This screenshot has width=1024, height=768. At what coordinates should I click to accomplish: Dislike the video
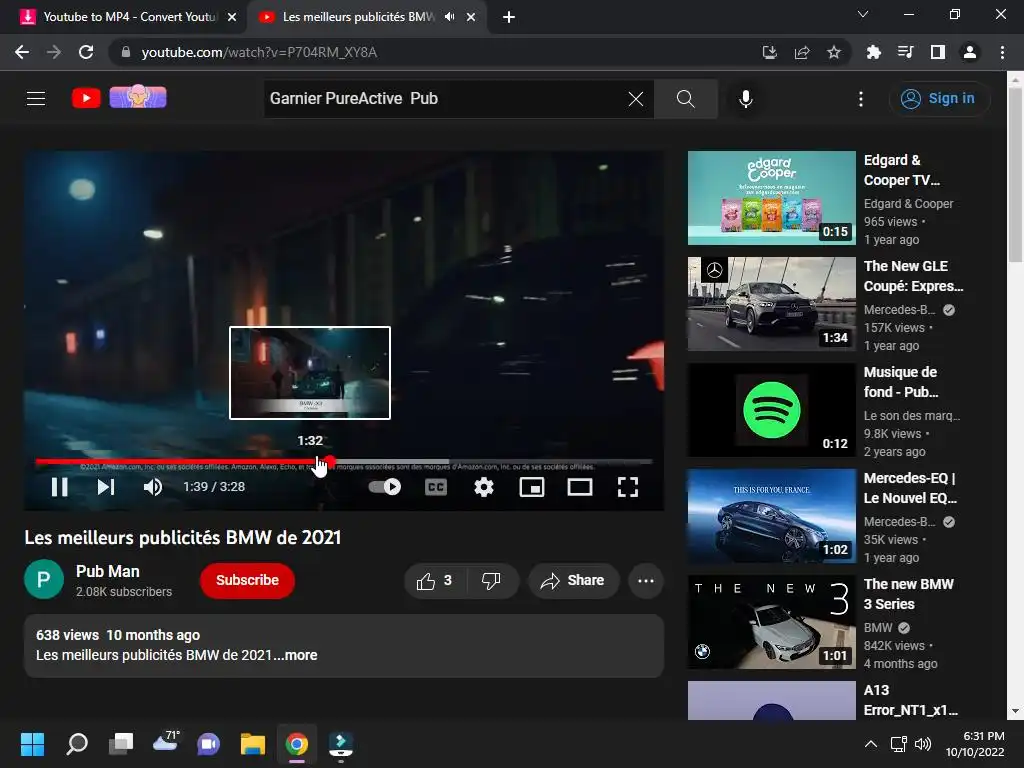coord(491,581)
